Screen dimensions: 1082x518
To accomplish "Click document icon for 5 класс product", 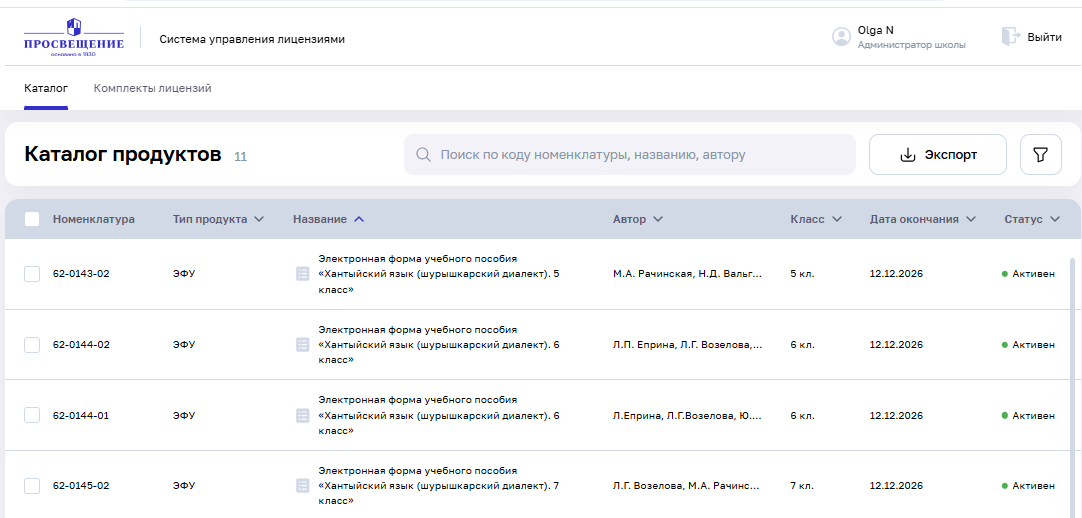I will pyautogui.click(x=302, y=274).
